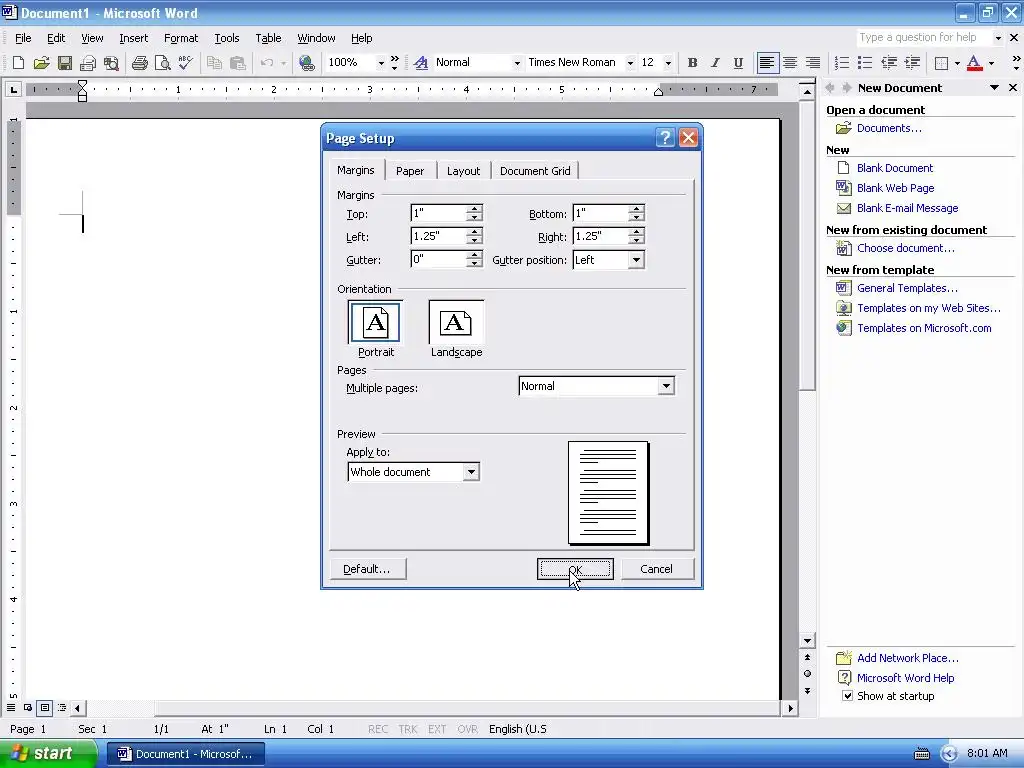Open the File menu
This screenshot has width=1024, height=768.
point(23,38)
